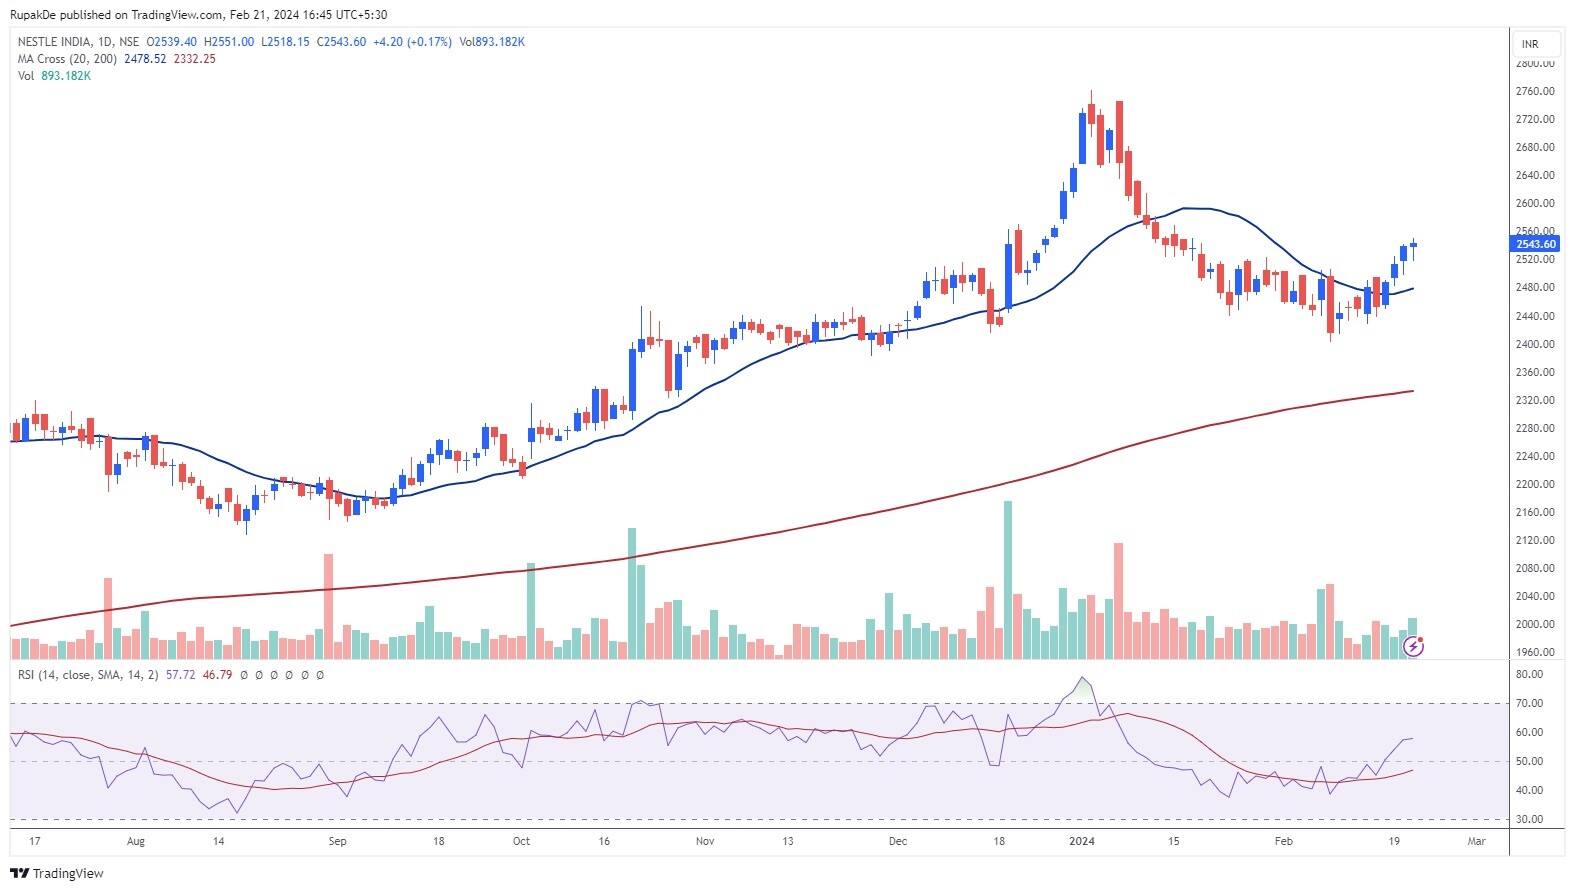Click the 2600.00 price axis label

[x=1535, y=203]
